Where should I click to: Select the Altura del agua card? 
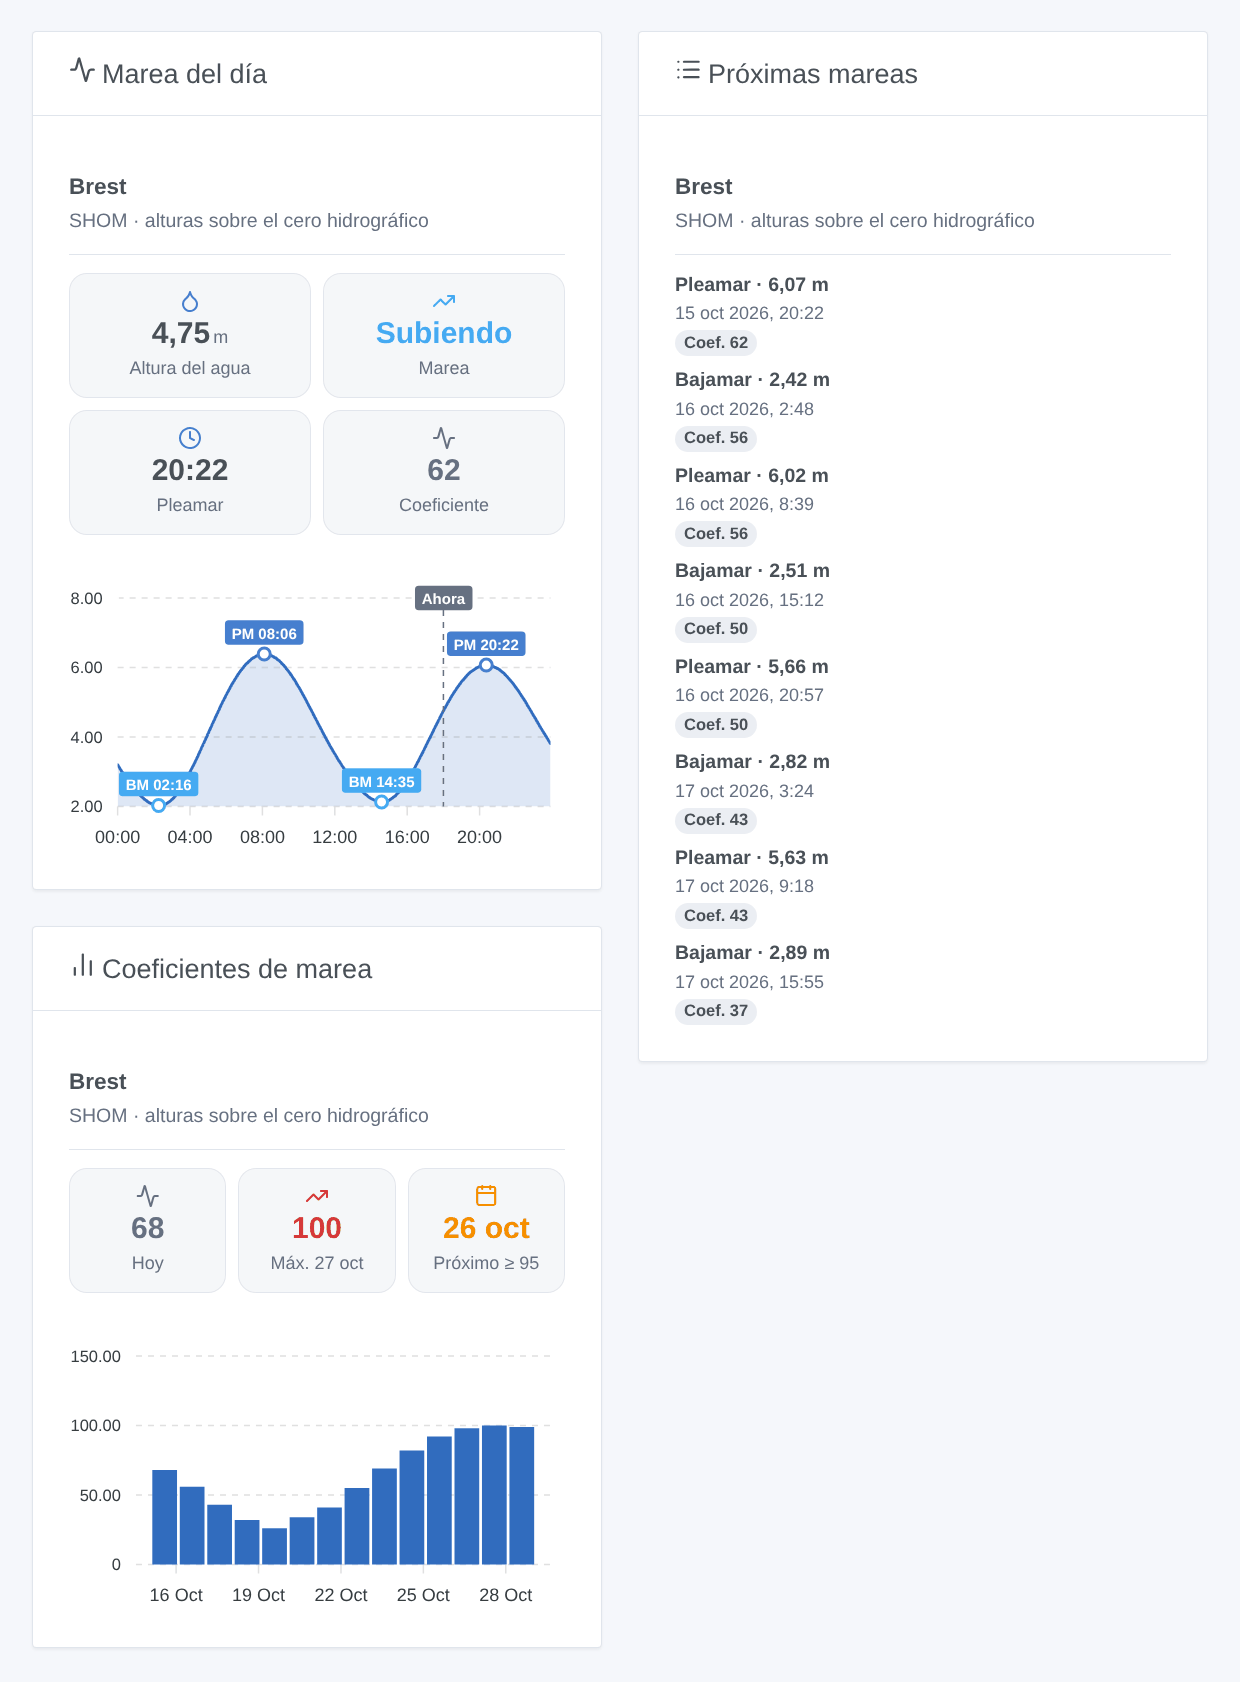pyautogui.click(x=190, y=336)
